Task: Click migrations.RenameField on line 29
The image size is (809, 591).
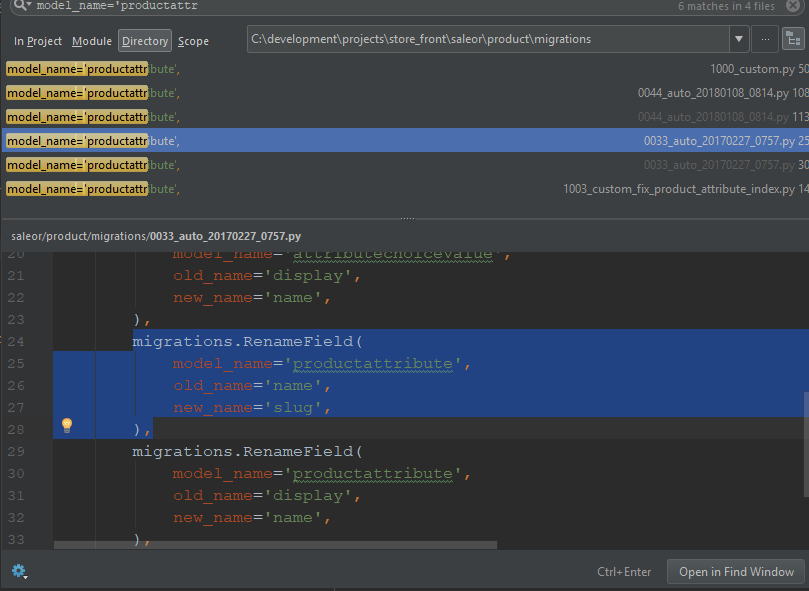Action: [x=242, y=452]
